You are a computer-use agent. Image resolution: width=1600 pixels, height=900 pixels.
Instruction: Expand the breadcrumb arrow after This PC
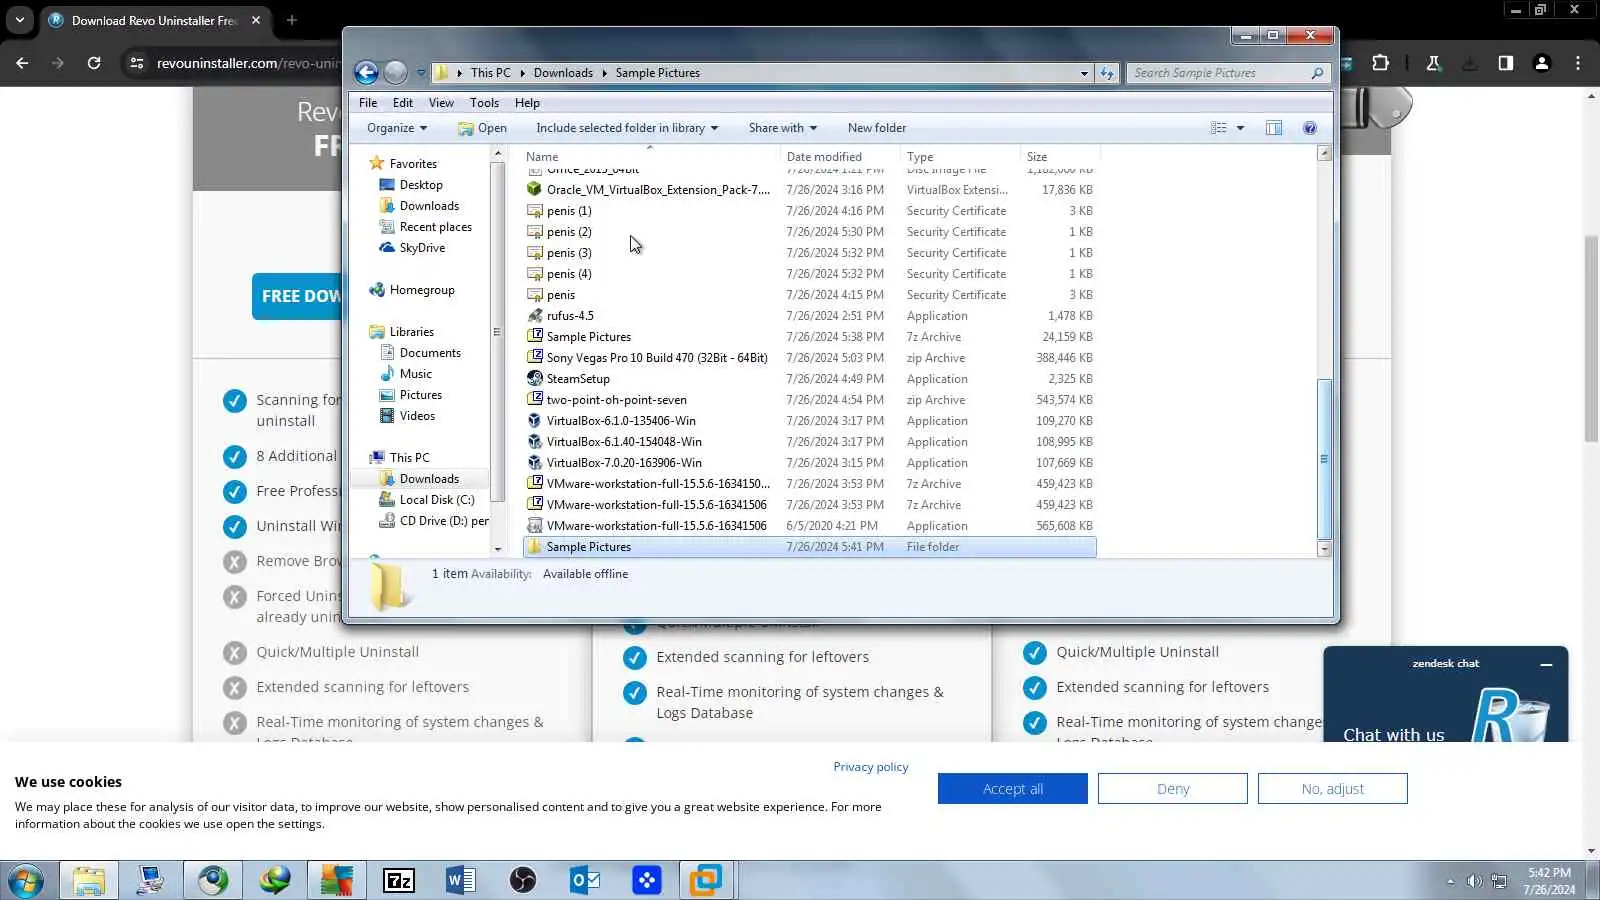[x=522, y=73]
